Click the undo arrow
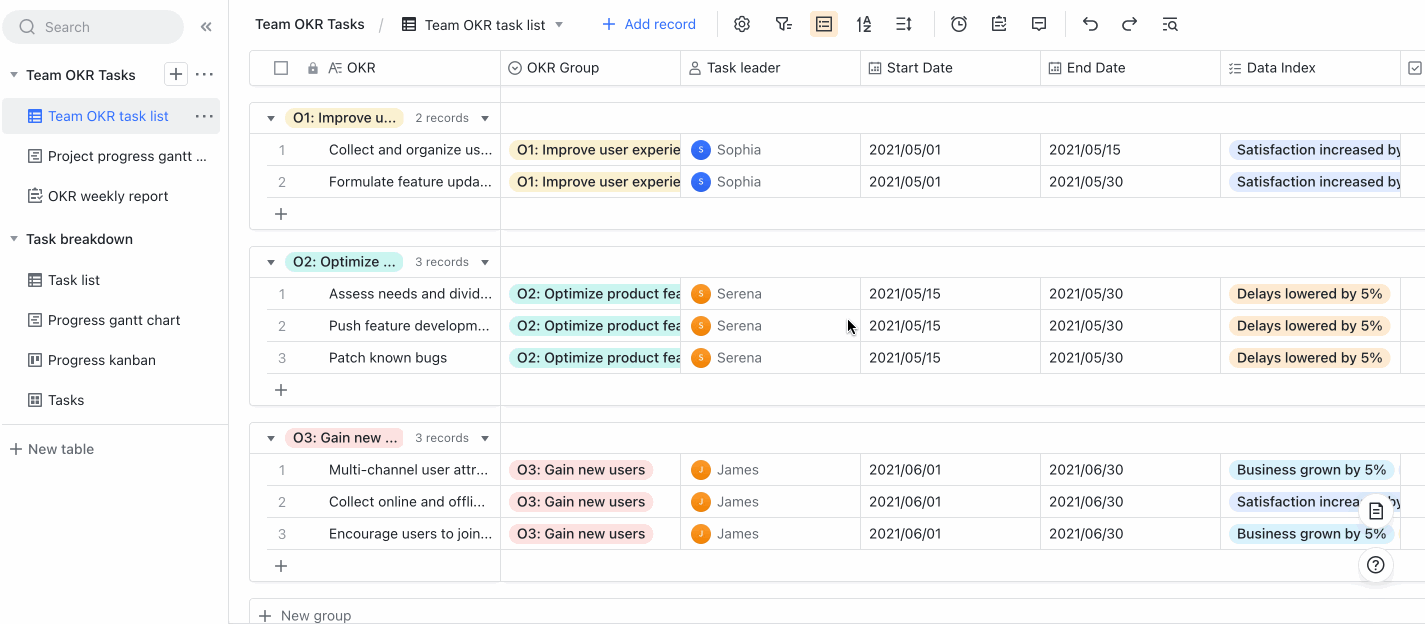Image resolution: width=1425 pixels, height=624 pixels. point(1090,24)
